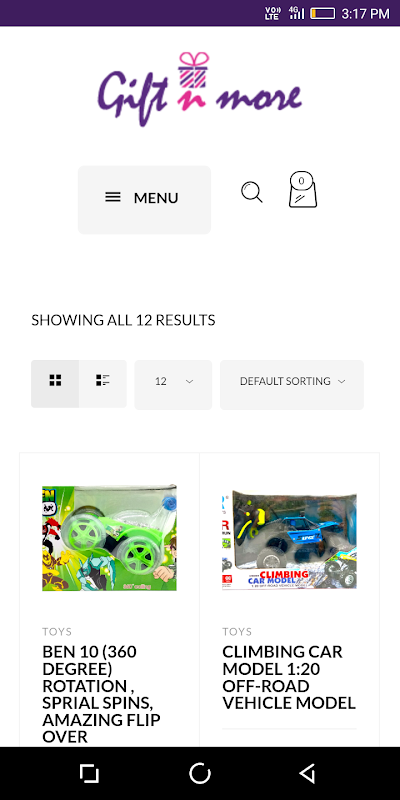Tap the Android home circle icon

pos(200,773)
